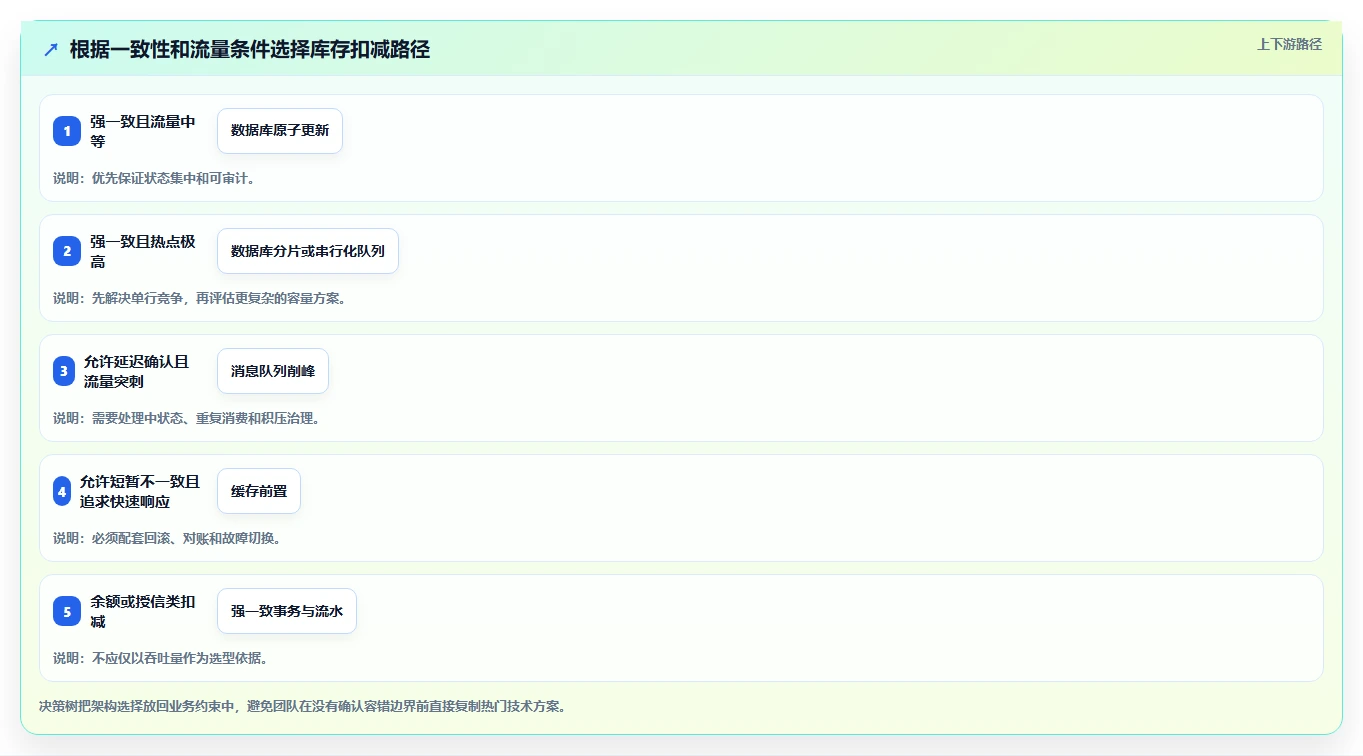Screen dimensions: 1363x756
Task: Select the 数据库原子更新 chip
Action: [x=280, y=131]
